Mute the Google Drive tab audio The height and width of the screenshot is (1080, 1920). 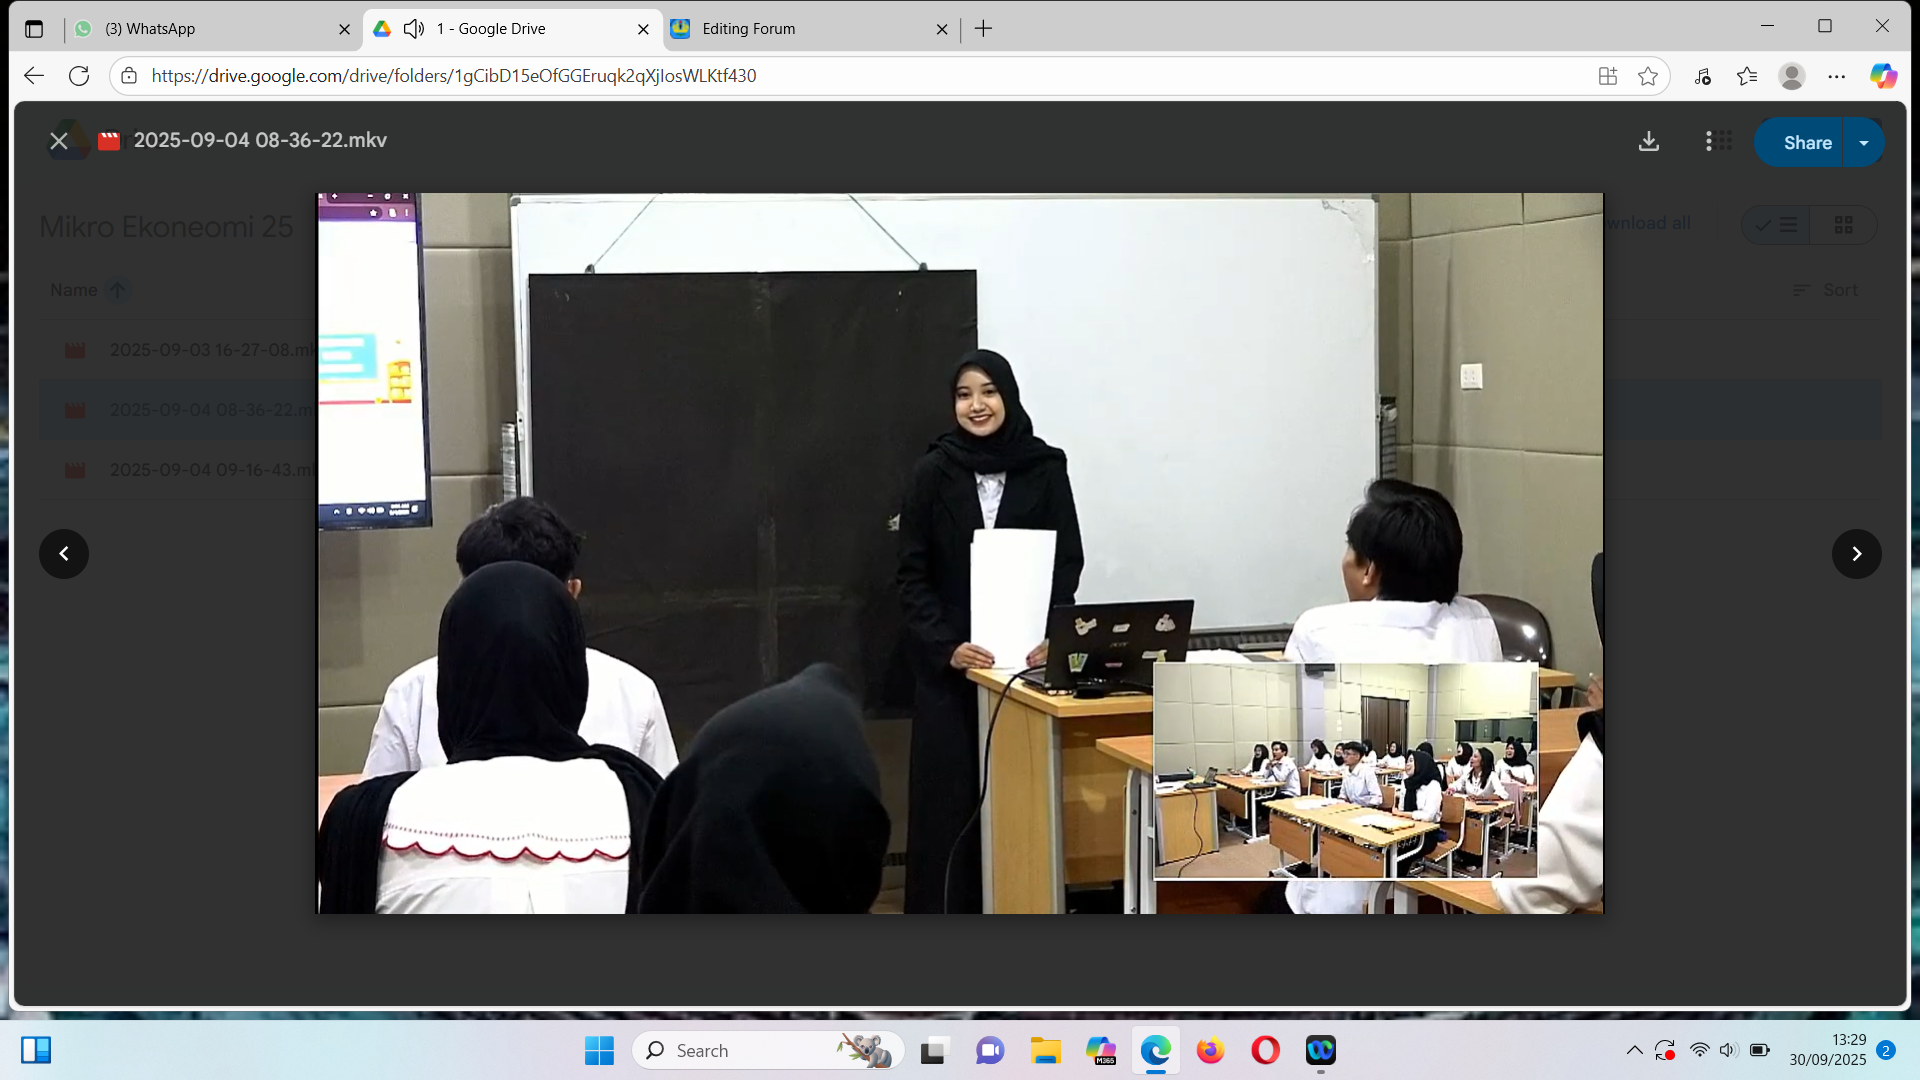414,29
